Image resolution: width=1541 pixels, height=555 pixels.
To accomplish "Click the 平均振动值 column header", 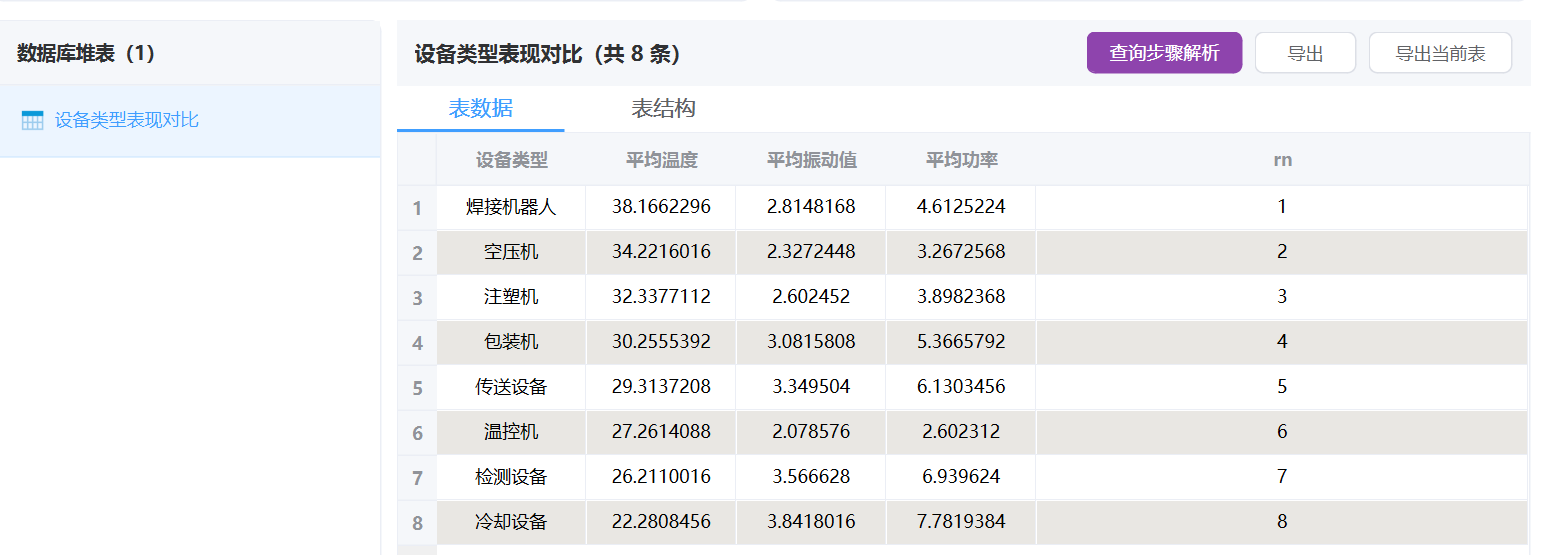I will pyautogui.click(x=811, y=160).
